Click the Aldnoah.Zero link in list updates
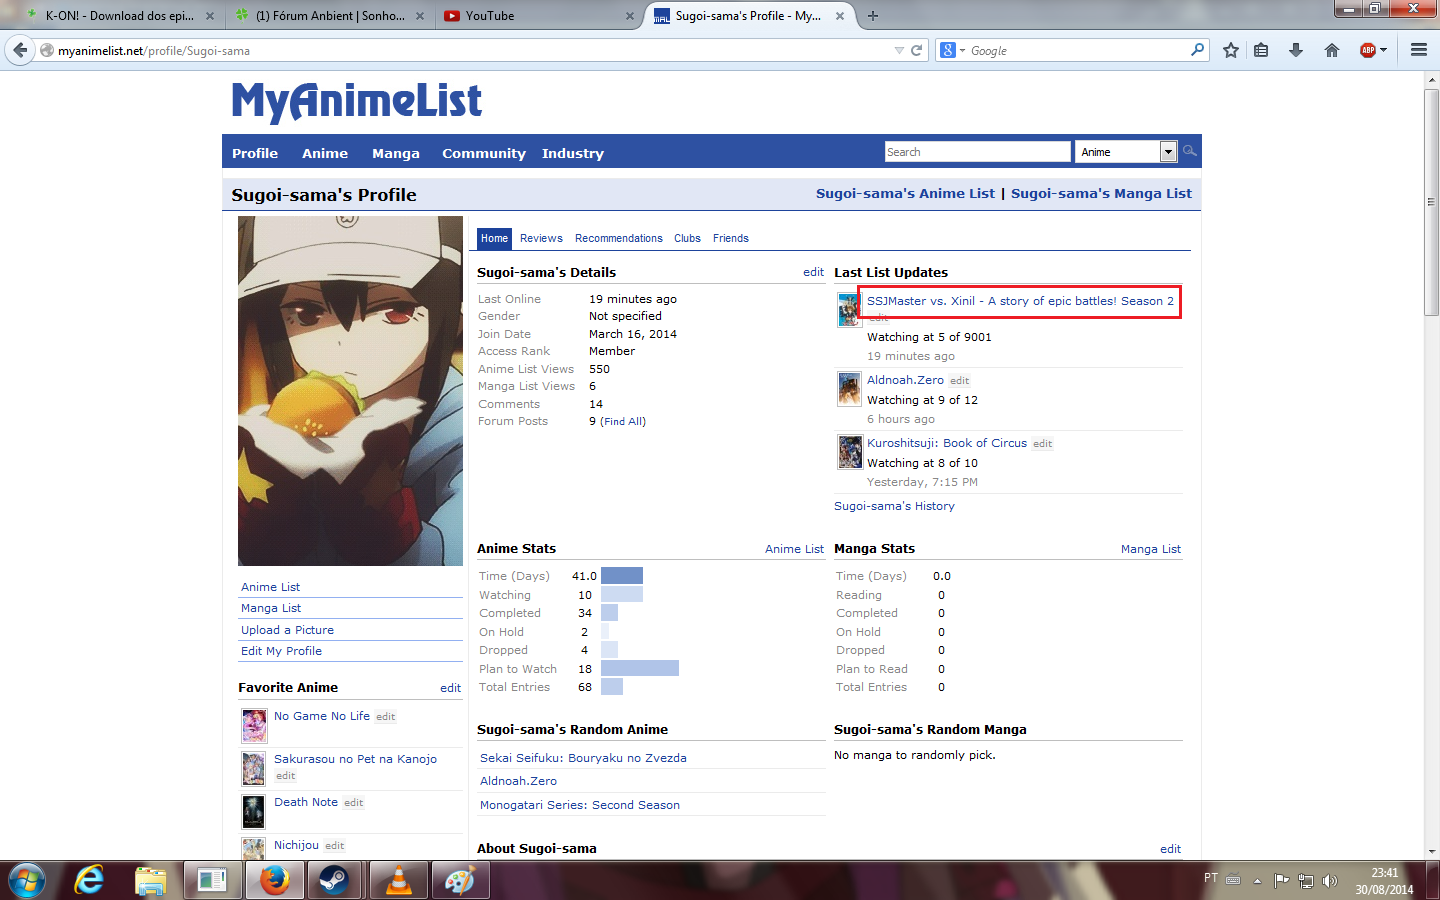This screenshot has width=1440, height=900. coord(905,380)
